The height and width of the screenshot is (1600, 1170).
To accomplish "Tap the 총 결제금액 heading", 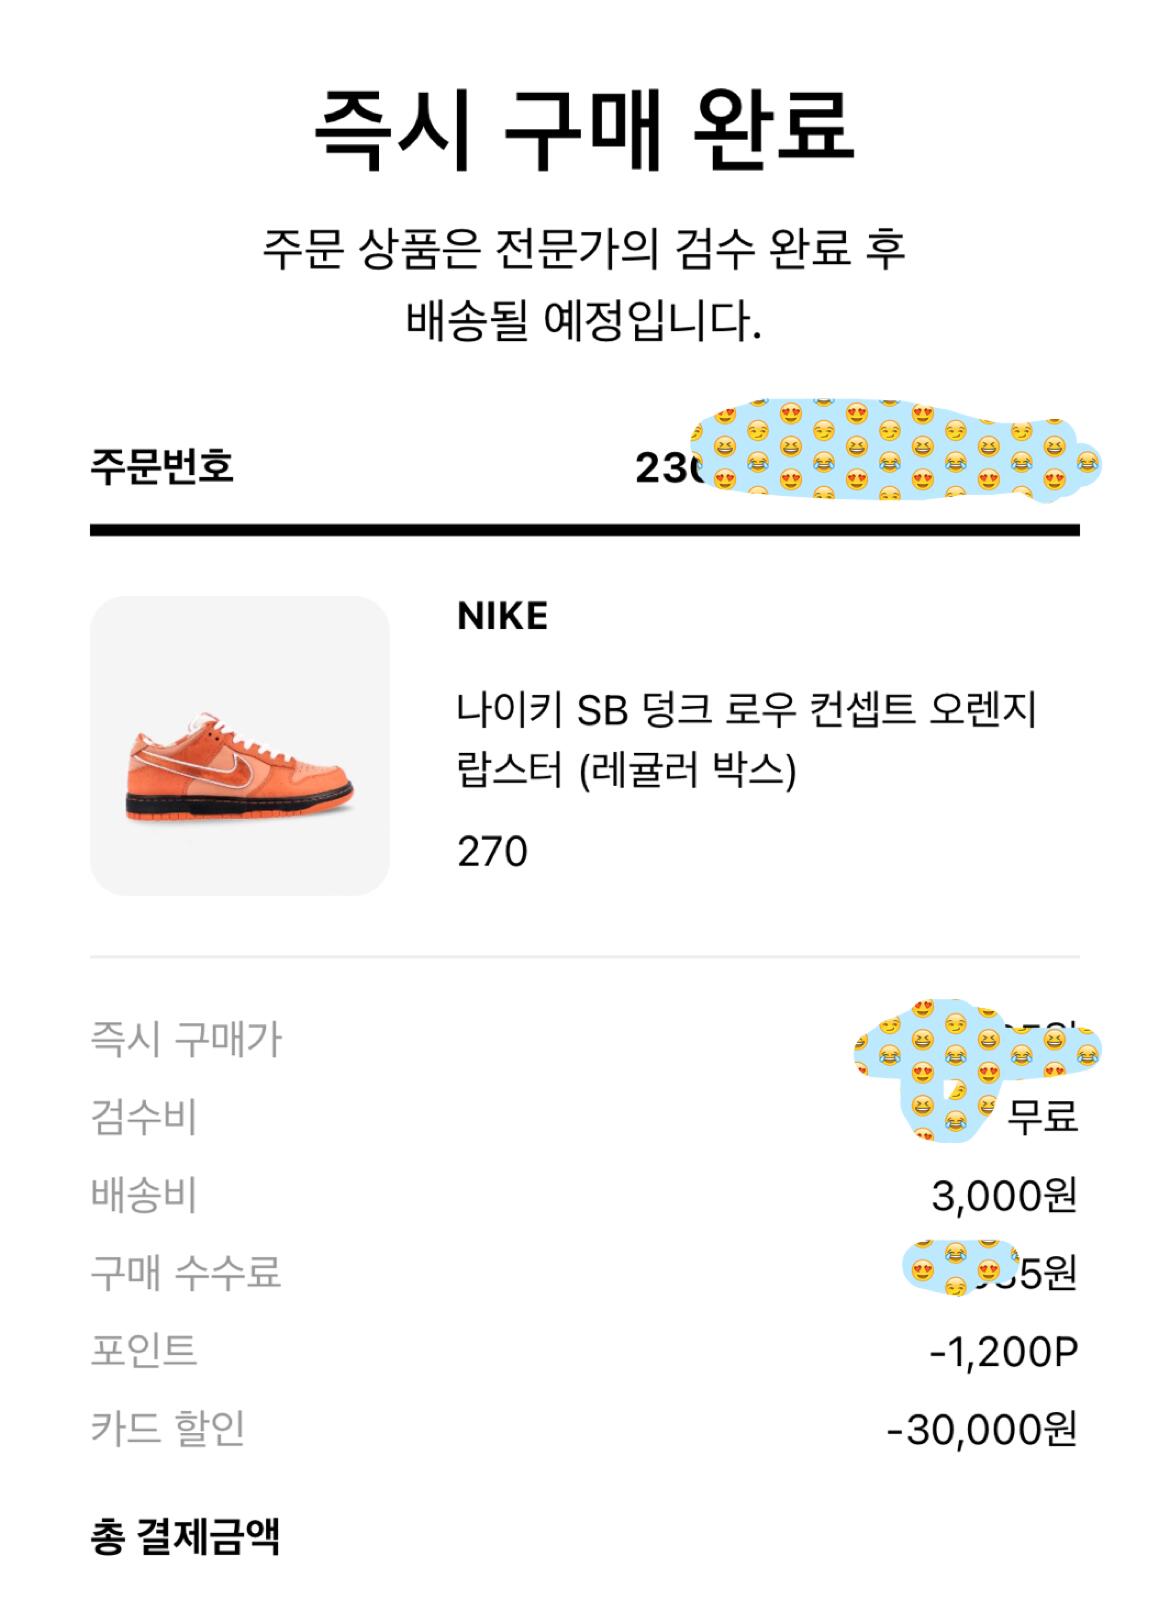I will pos(185,1537).
